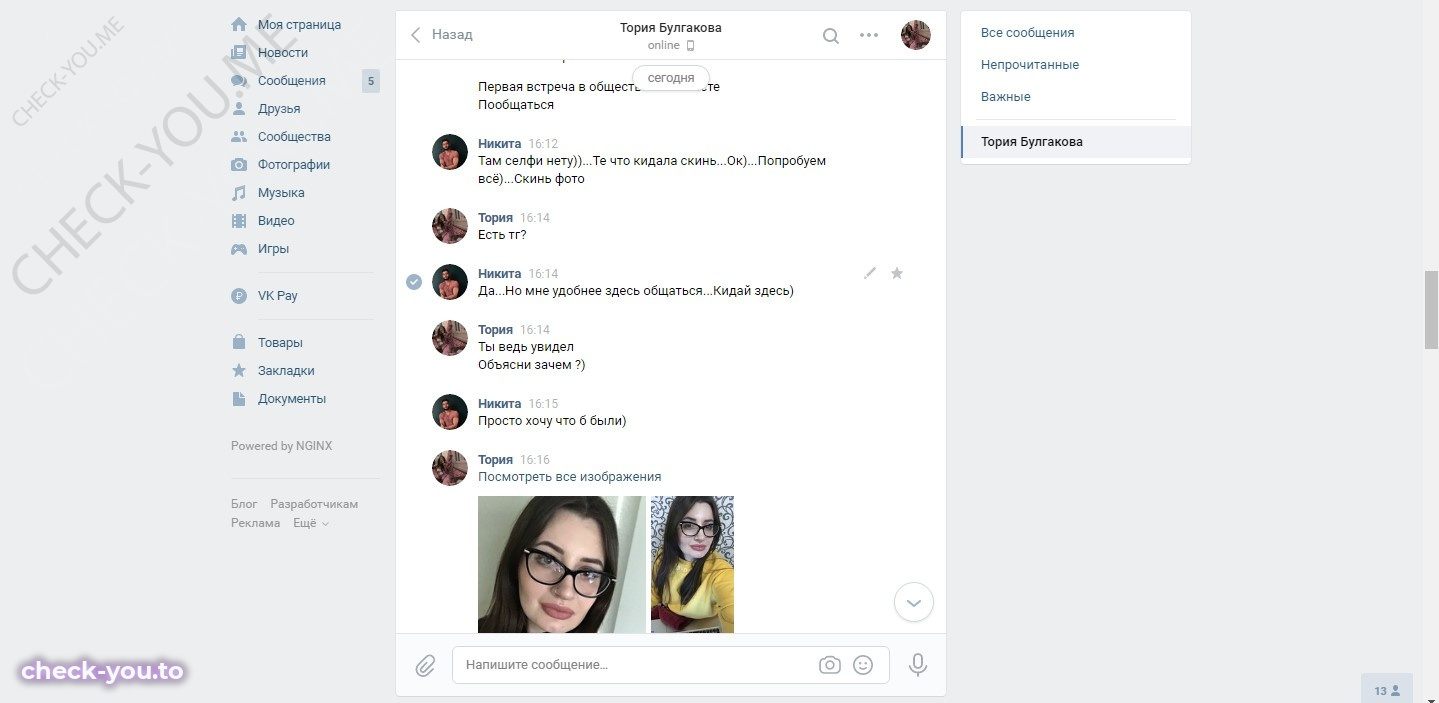1439x703 pixels.
Task: Open friends online counter 13 at bottom
Action: tap(1386, 690)
